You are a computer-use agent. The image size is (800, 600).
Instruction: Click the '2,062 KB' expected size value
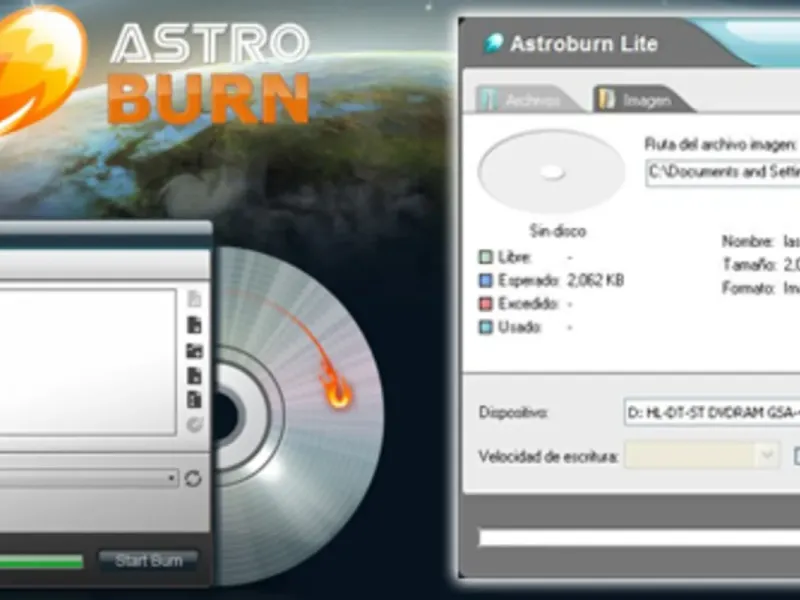595,280
